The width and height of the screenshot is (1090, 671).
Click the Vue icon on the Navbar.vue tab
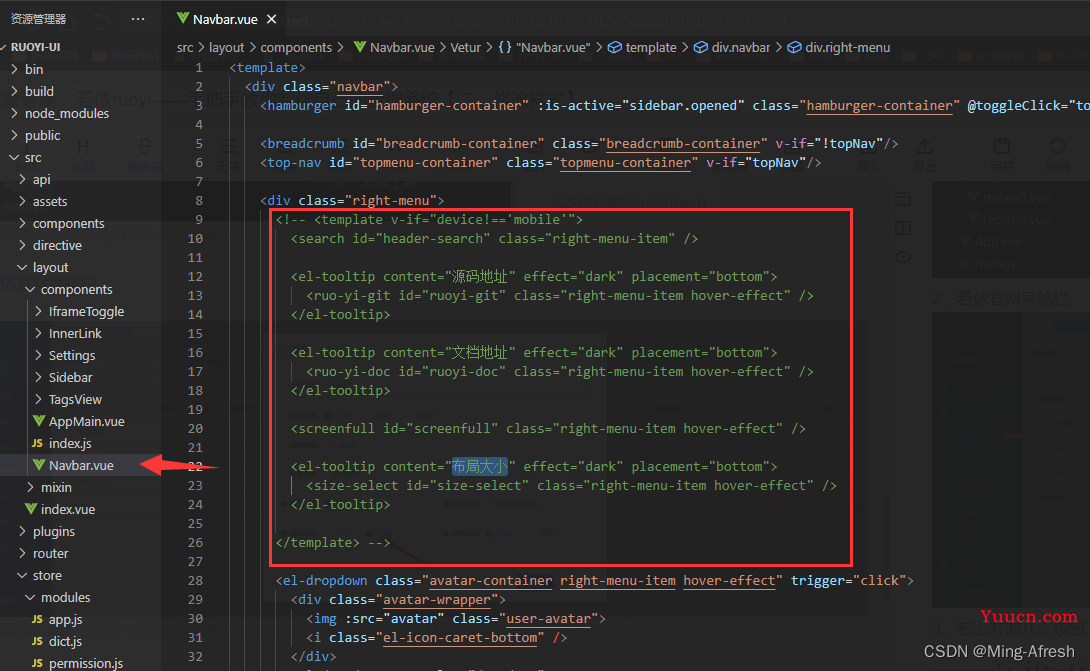point(182,19)
